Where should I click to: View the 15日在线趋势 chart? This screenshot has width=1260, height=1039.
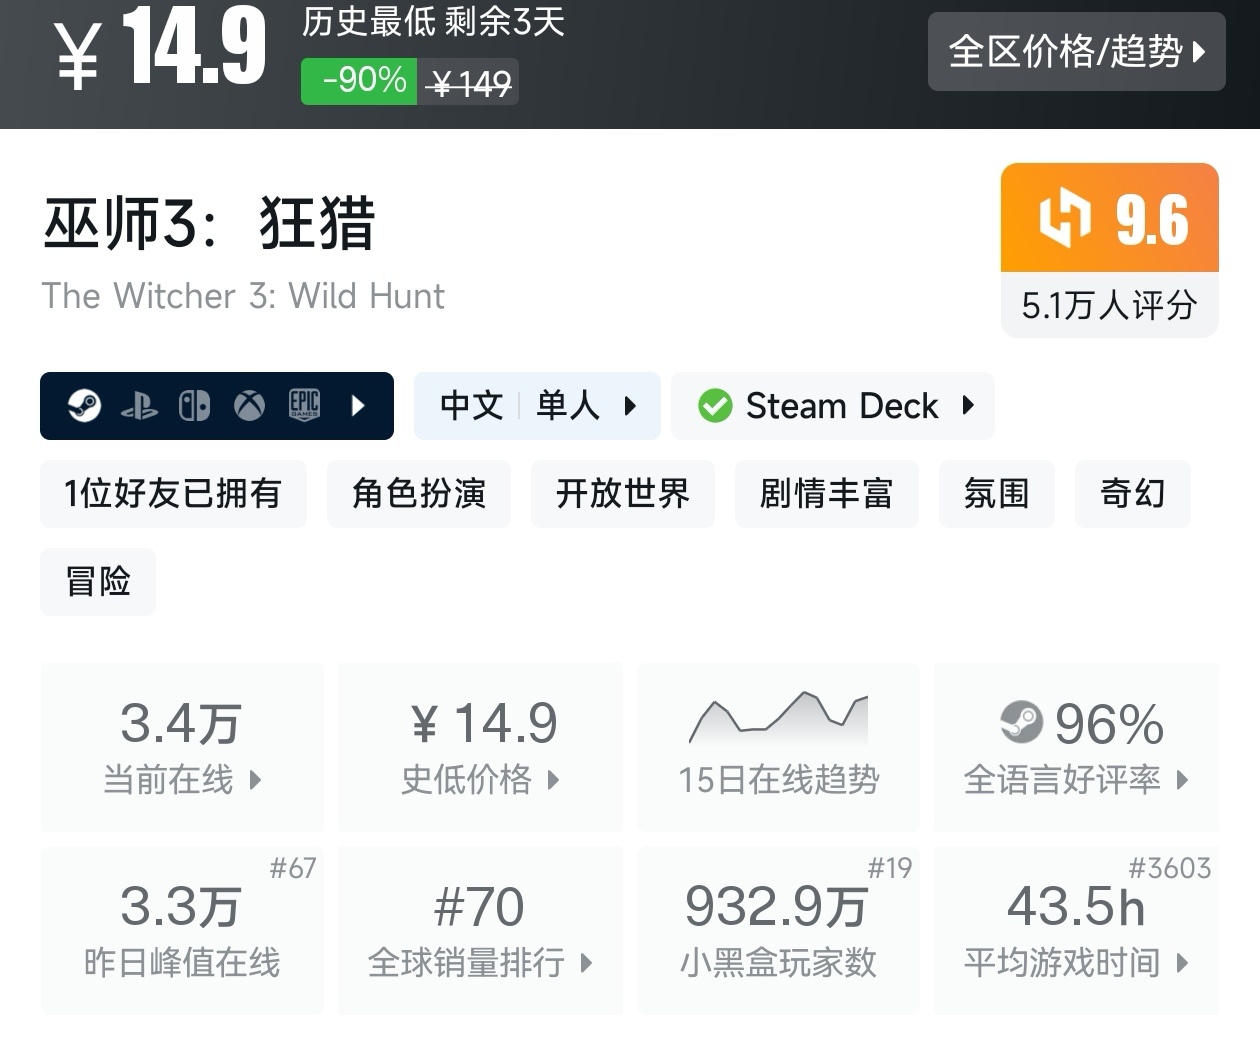tap(778, 745)
